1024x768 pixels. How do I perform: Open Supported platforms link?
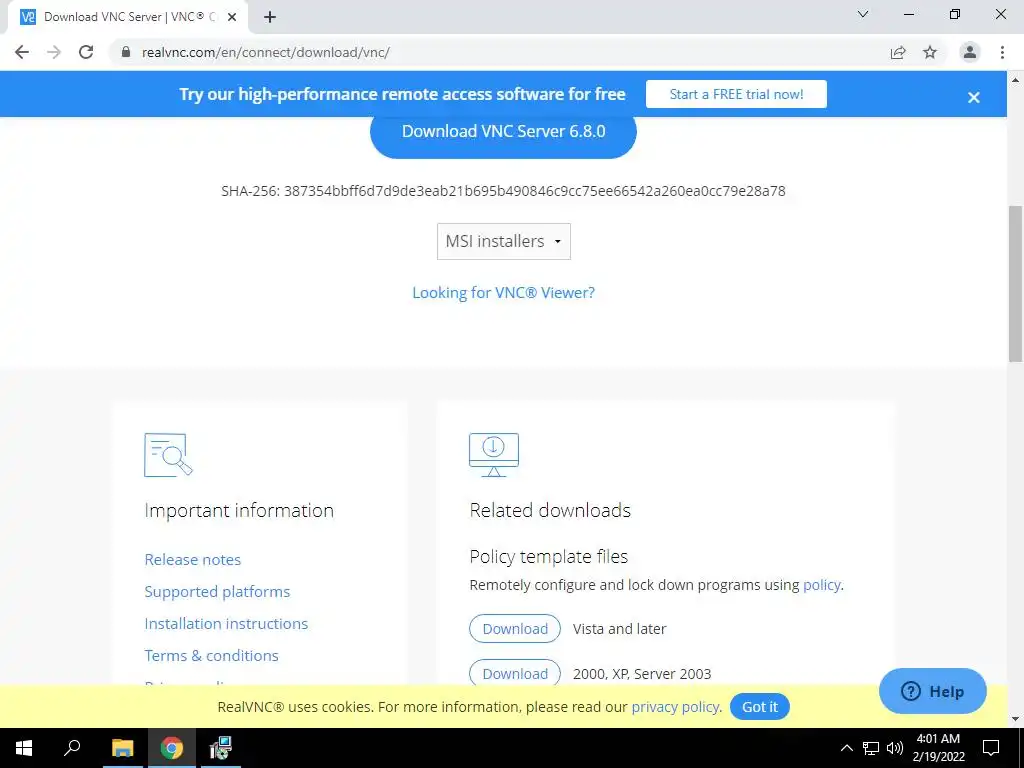click(x=217, y=592)
